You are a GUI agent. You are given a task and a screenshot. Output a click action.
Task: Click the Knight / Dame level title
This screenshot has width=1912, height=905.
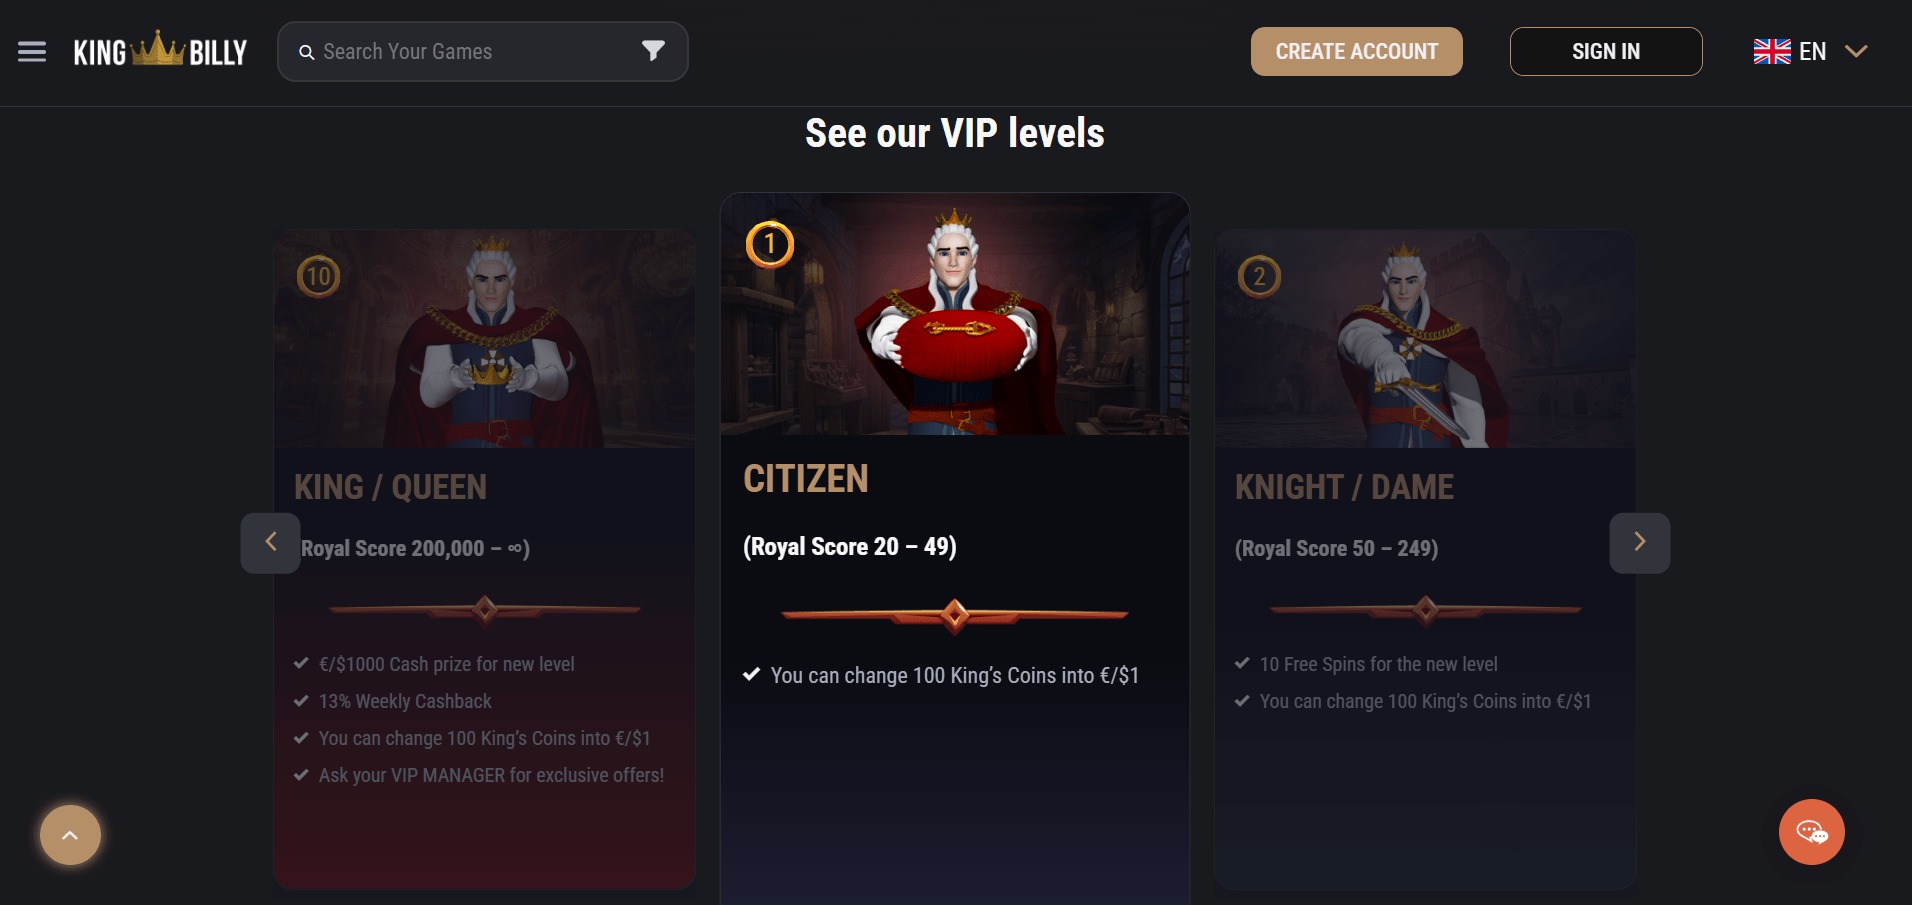pyautogui.click(x=1344, y=487)
